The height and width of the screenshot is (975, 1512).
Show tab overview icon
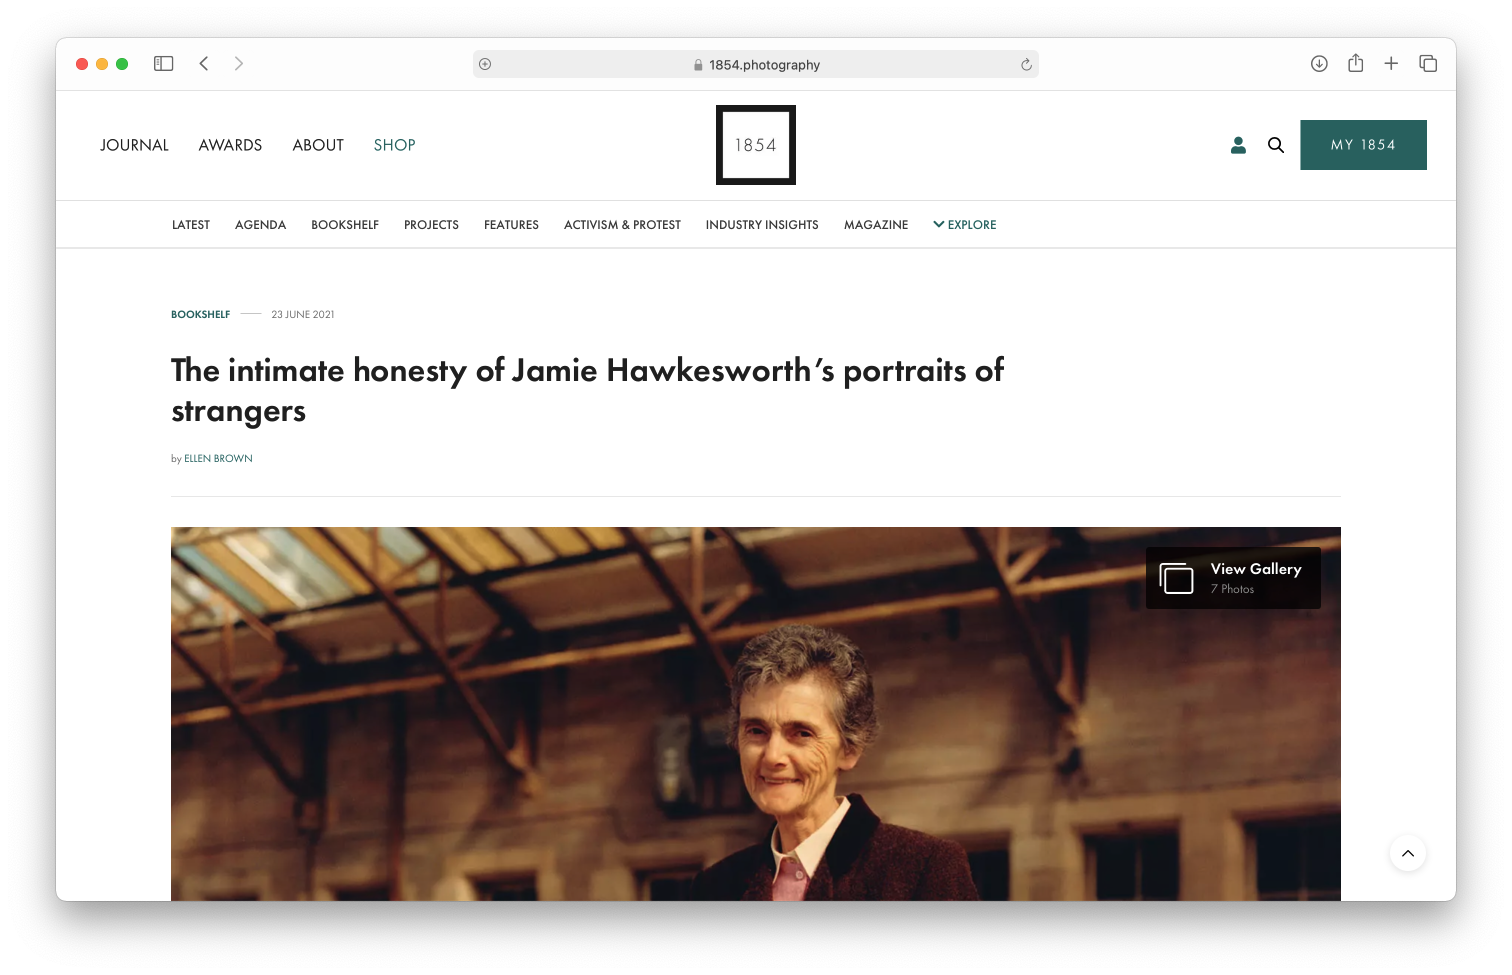[1428, 64]
